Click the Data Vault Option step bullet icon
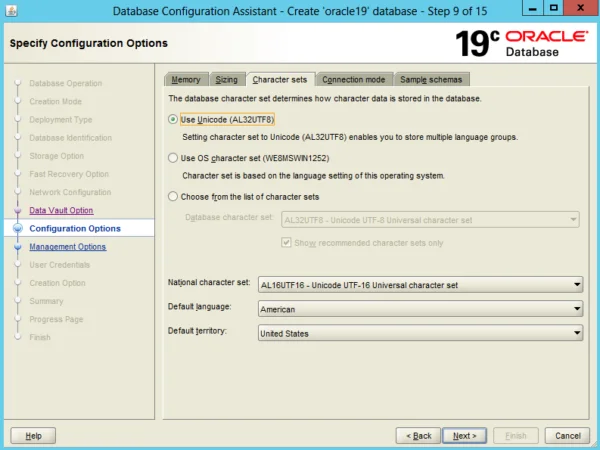 [x=18, y=210]
